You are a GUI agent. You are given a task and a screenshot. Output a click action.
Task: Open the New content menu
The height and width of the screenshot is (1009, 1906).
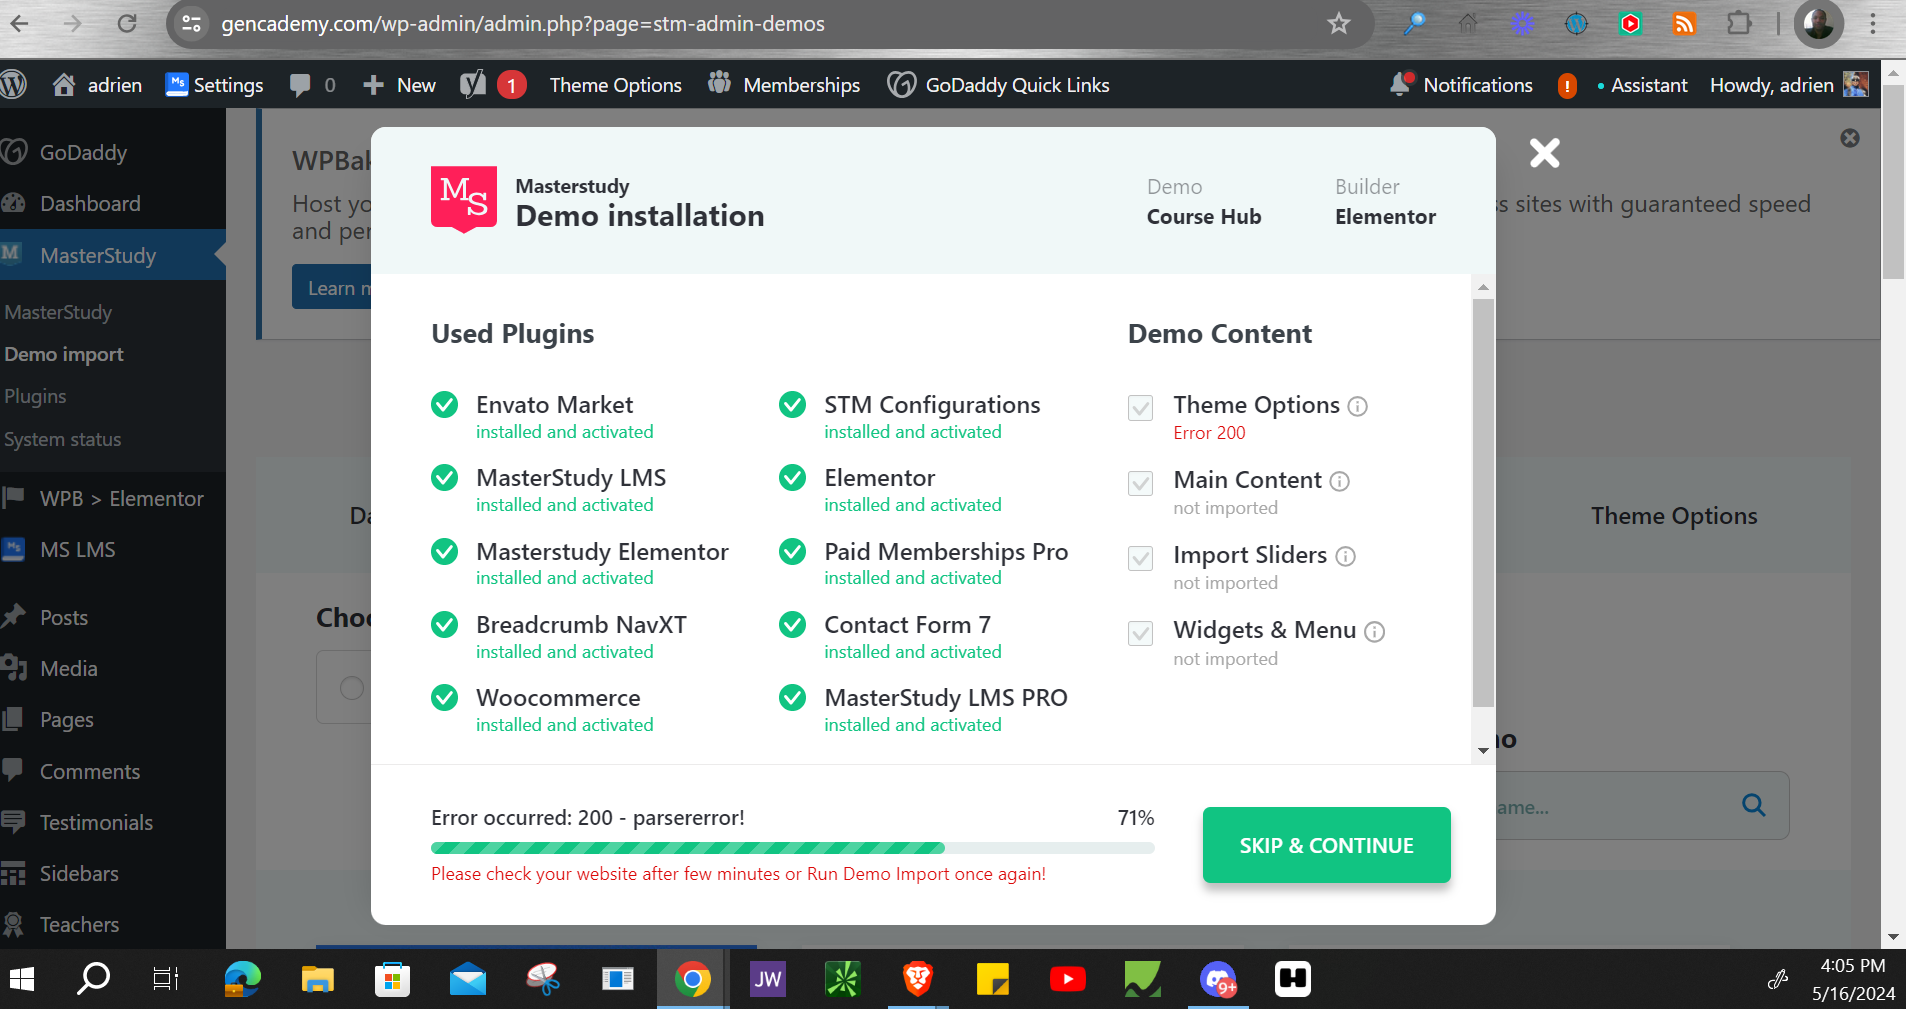click(399, 85)
